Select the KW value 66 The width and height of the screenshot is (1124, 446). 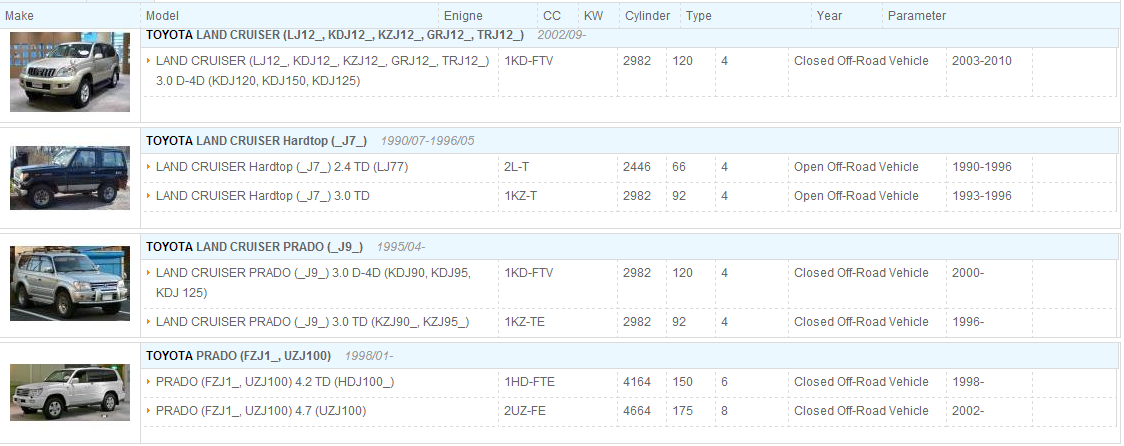(679, 167)
